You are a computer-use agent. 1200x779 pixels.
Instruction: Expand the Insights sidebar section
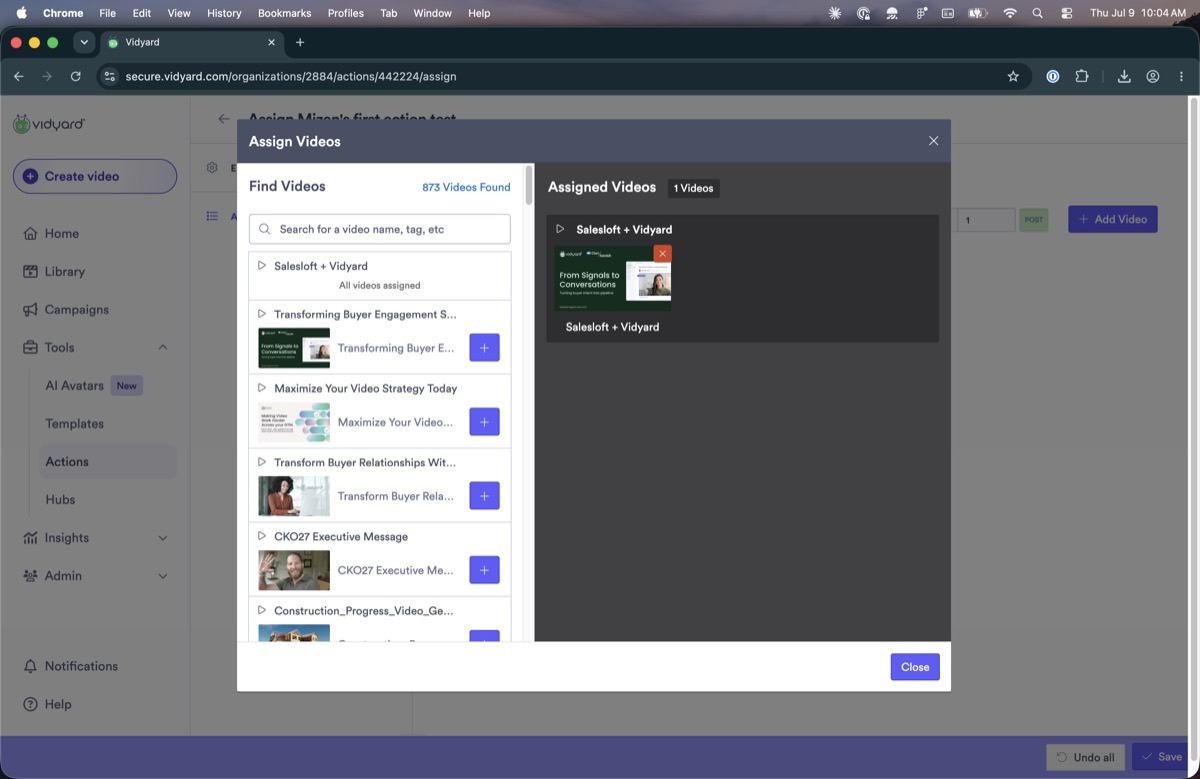(163, 537)
